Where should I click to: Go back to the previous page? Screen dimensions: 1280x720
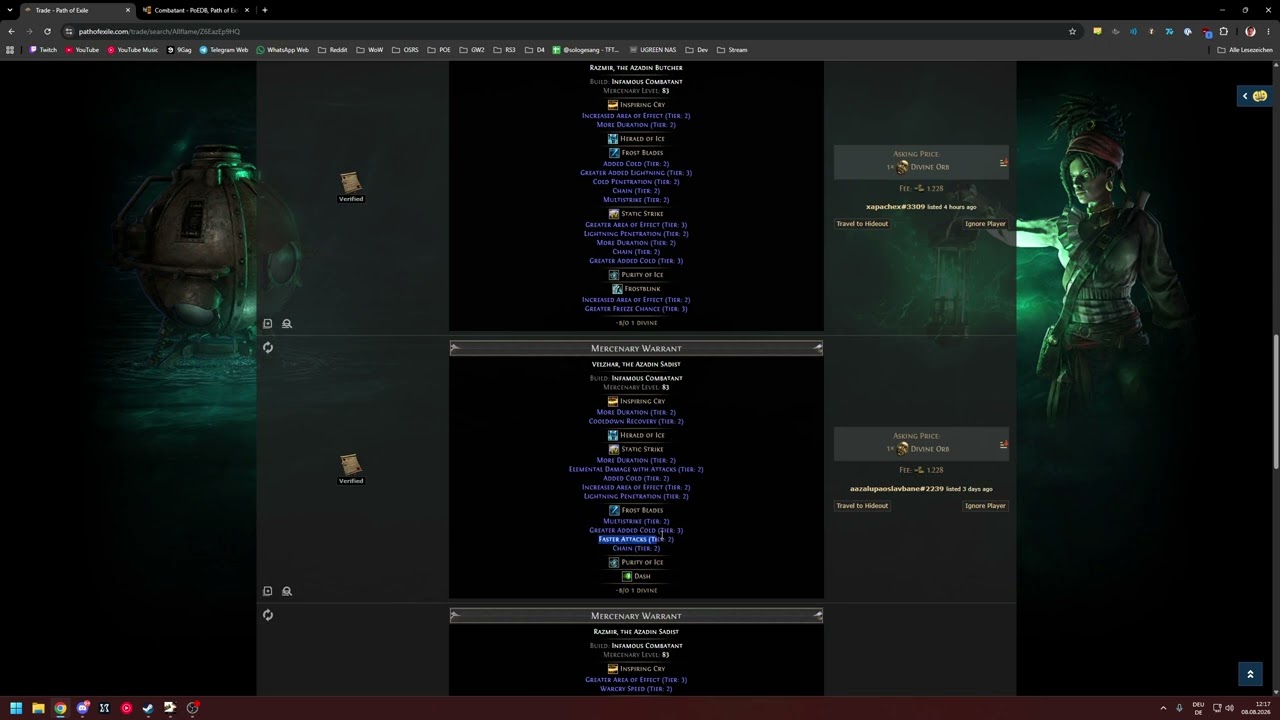[x=11, y=31]
